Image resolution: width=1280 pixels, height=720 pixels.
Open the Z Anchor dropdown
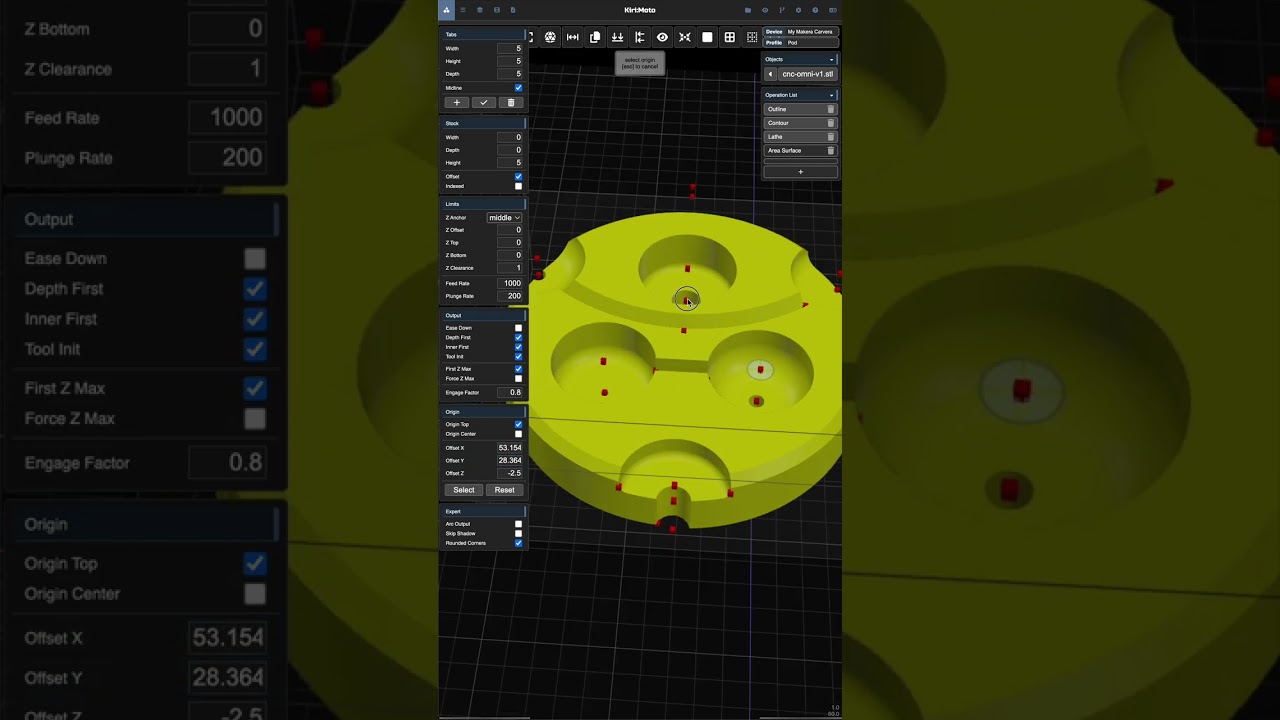pos(504,217)
